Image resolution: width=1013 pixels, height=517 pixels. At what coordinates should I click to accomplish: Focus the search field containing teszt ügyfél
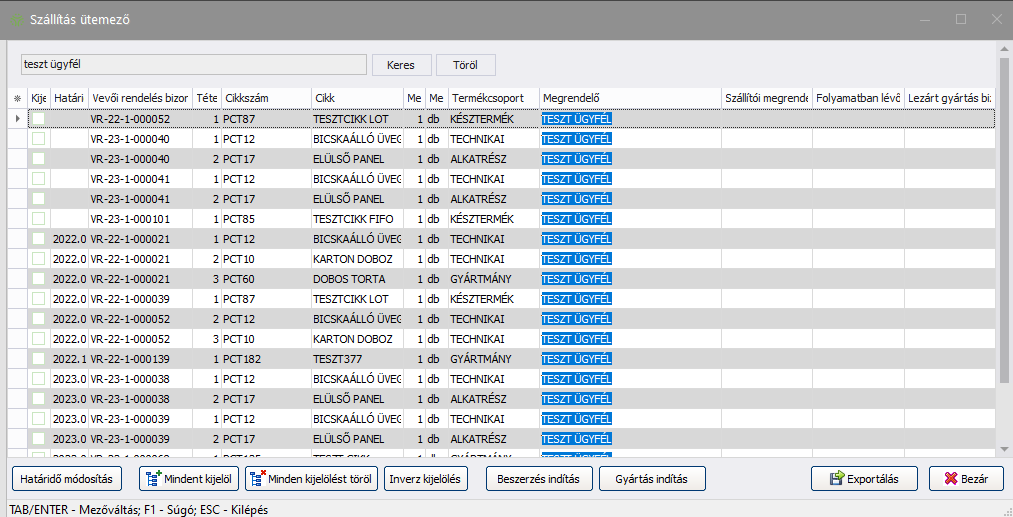coord(193,65)
